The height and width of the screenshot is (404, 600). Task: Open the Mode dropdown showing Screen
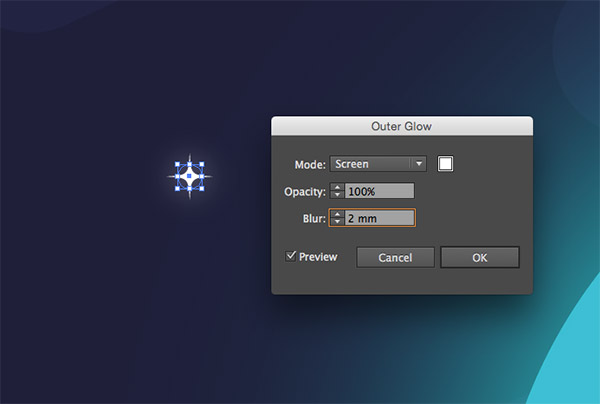(378, 164)
